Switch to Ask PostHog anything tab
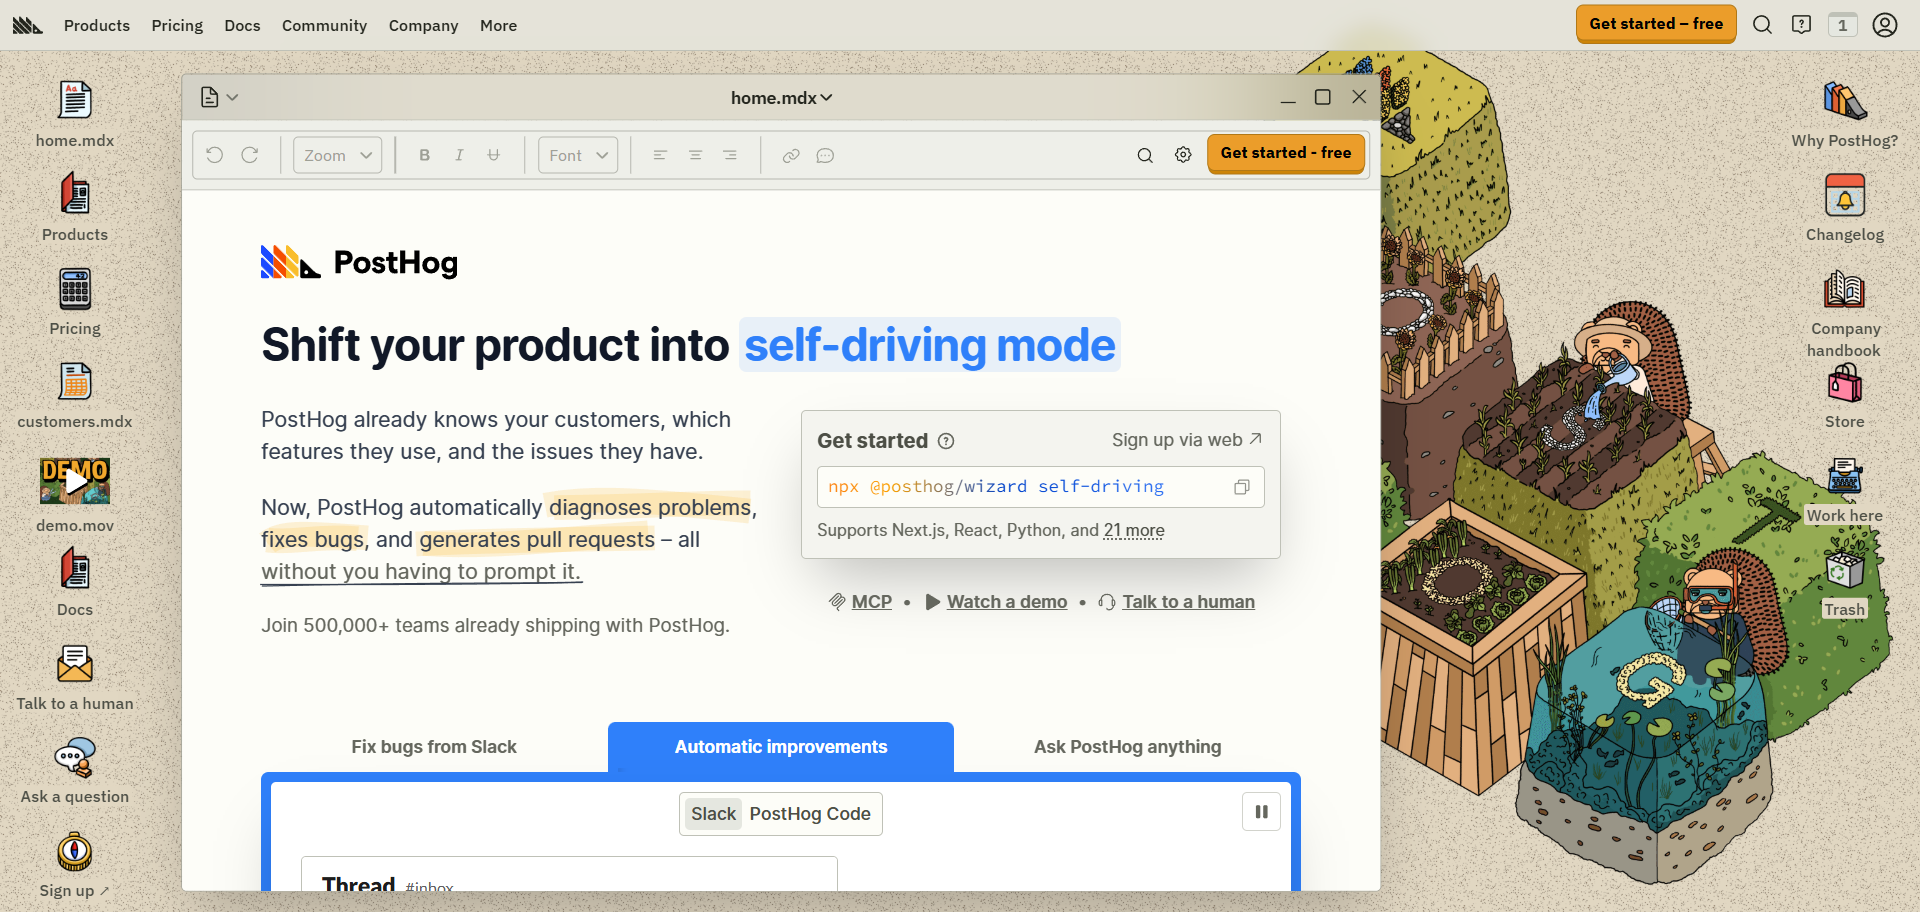The height and width of the screenshot is (912, 1920). point(1128,747)
